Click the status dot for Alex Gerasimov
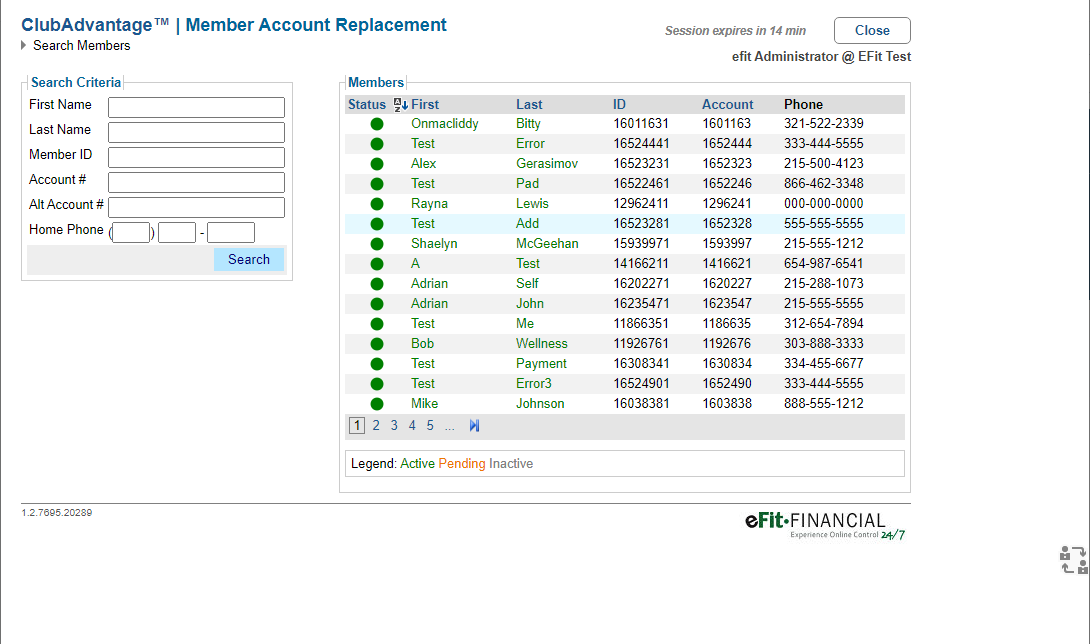 pos(377,164)
